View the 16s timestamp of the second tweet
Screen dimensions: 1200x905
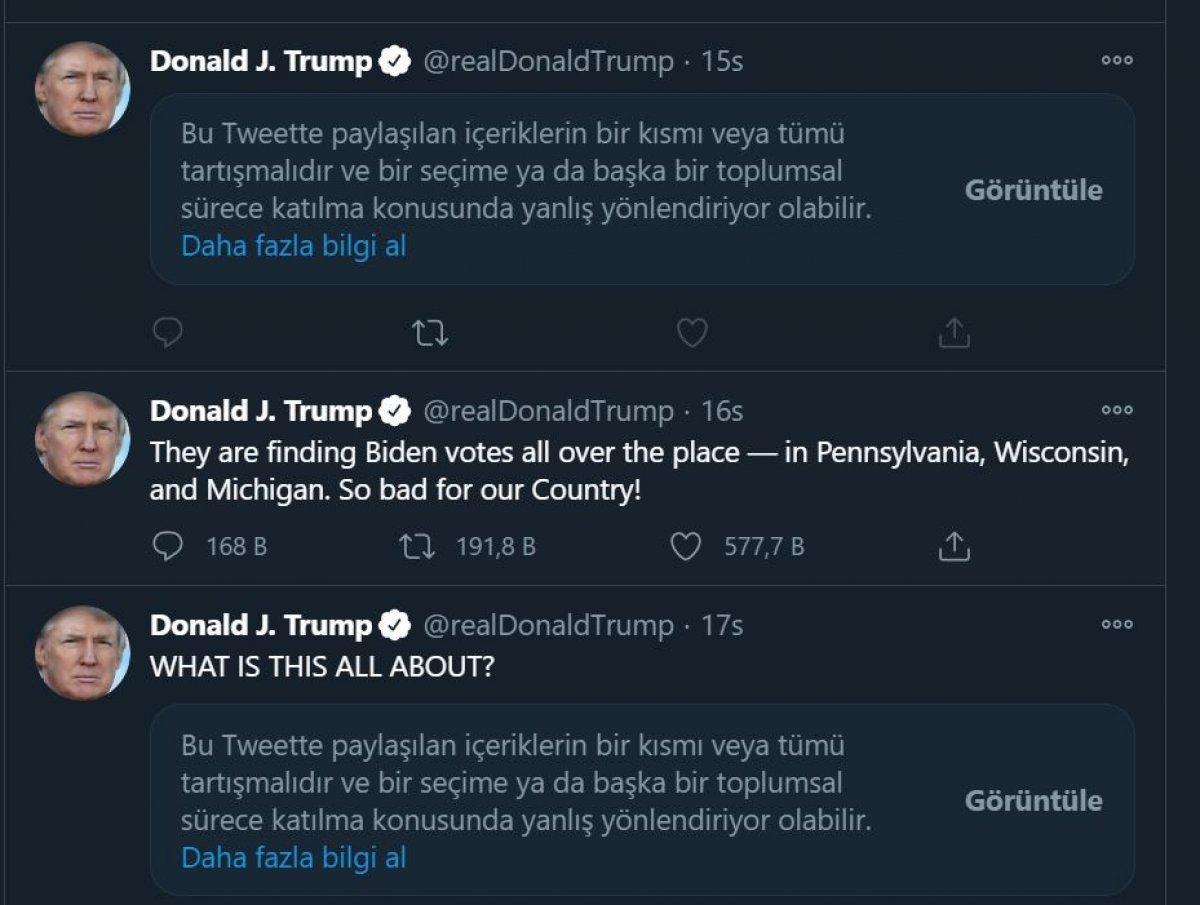pyautogui.click(x=722, y=410)
